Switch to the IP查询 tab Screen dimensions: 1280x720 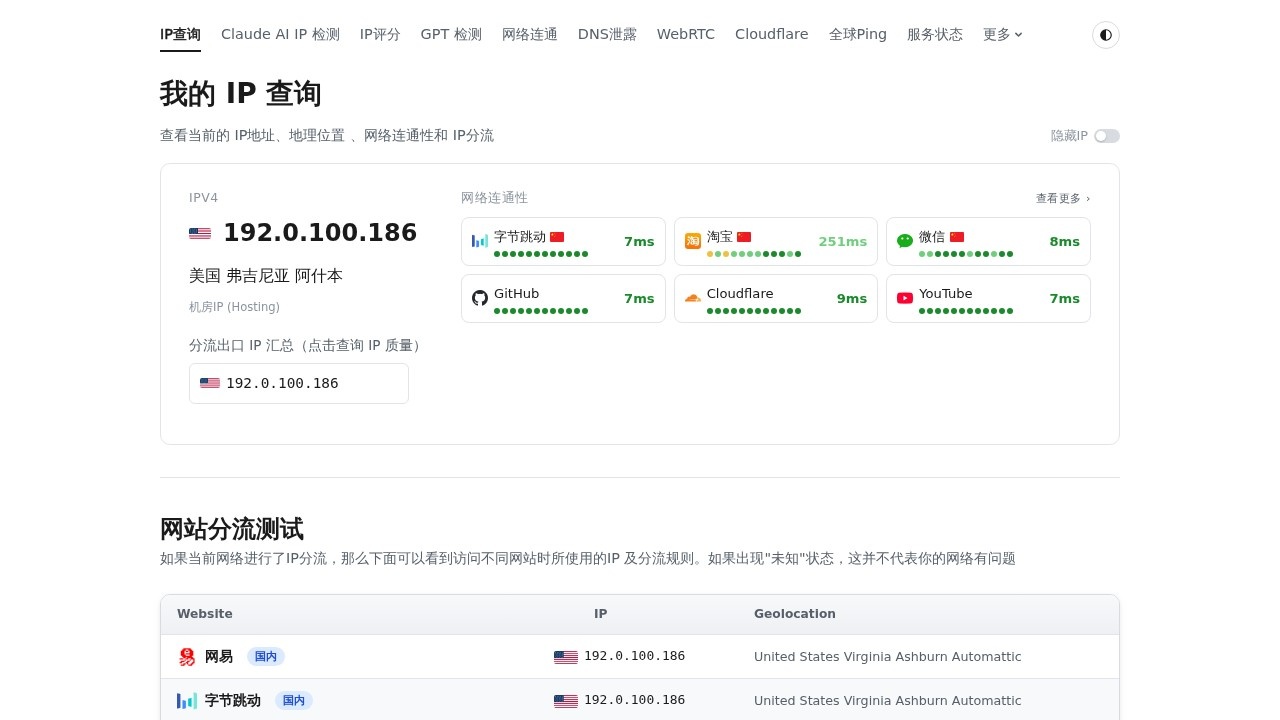[x=180, y=34]
